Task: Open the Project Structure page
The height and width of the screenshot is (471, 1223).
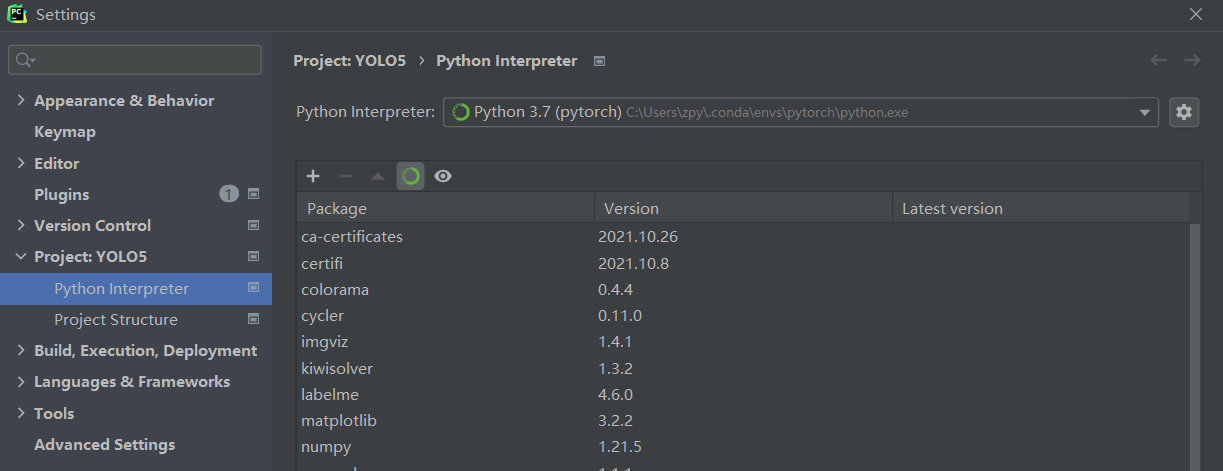Action: pos(116,319)
